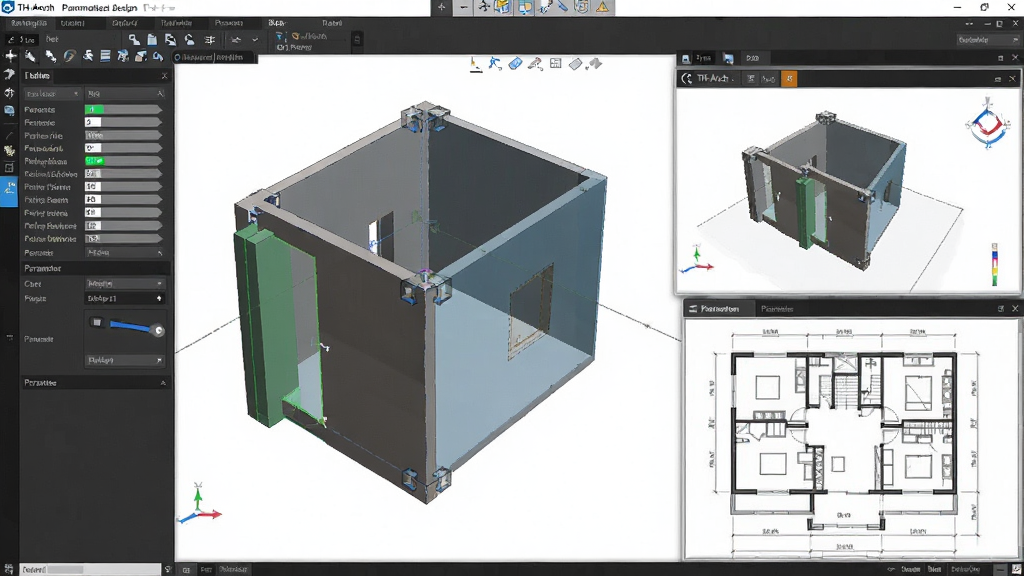Click the plus button in top center toolbar
Screen dimensions: 1024x576
click(x=441, y=7)
